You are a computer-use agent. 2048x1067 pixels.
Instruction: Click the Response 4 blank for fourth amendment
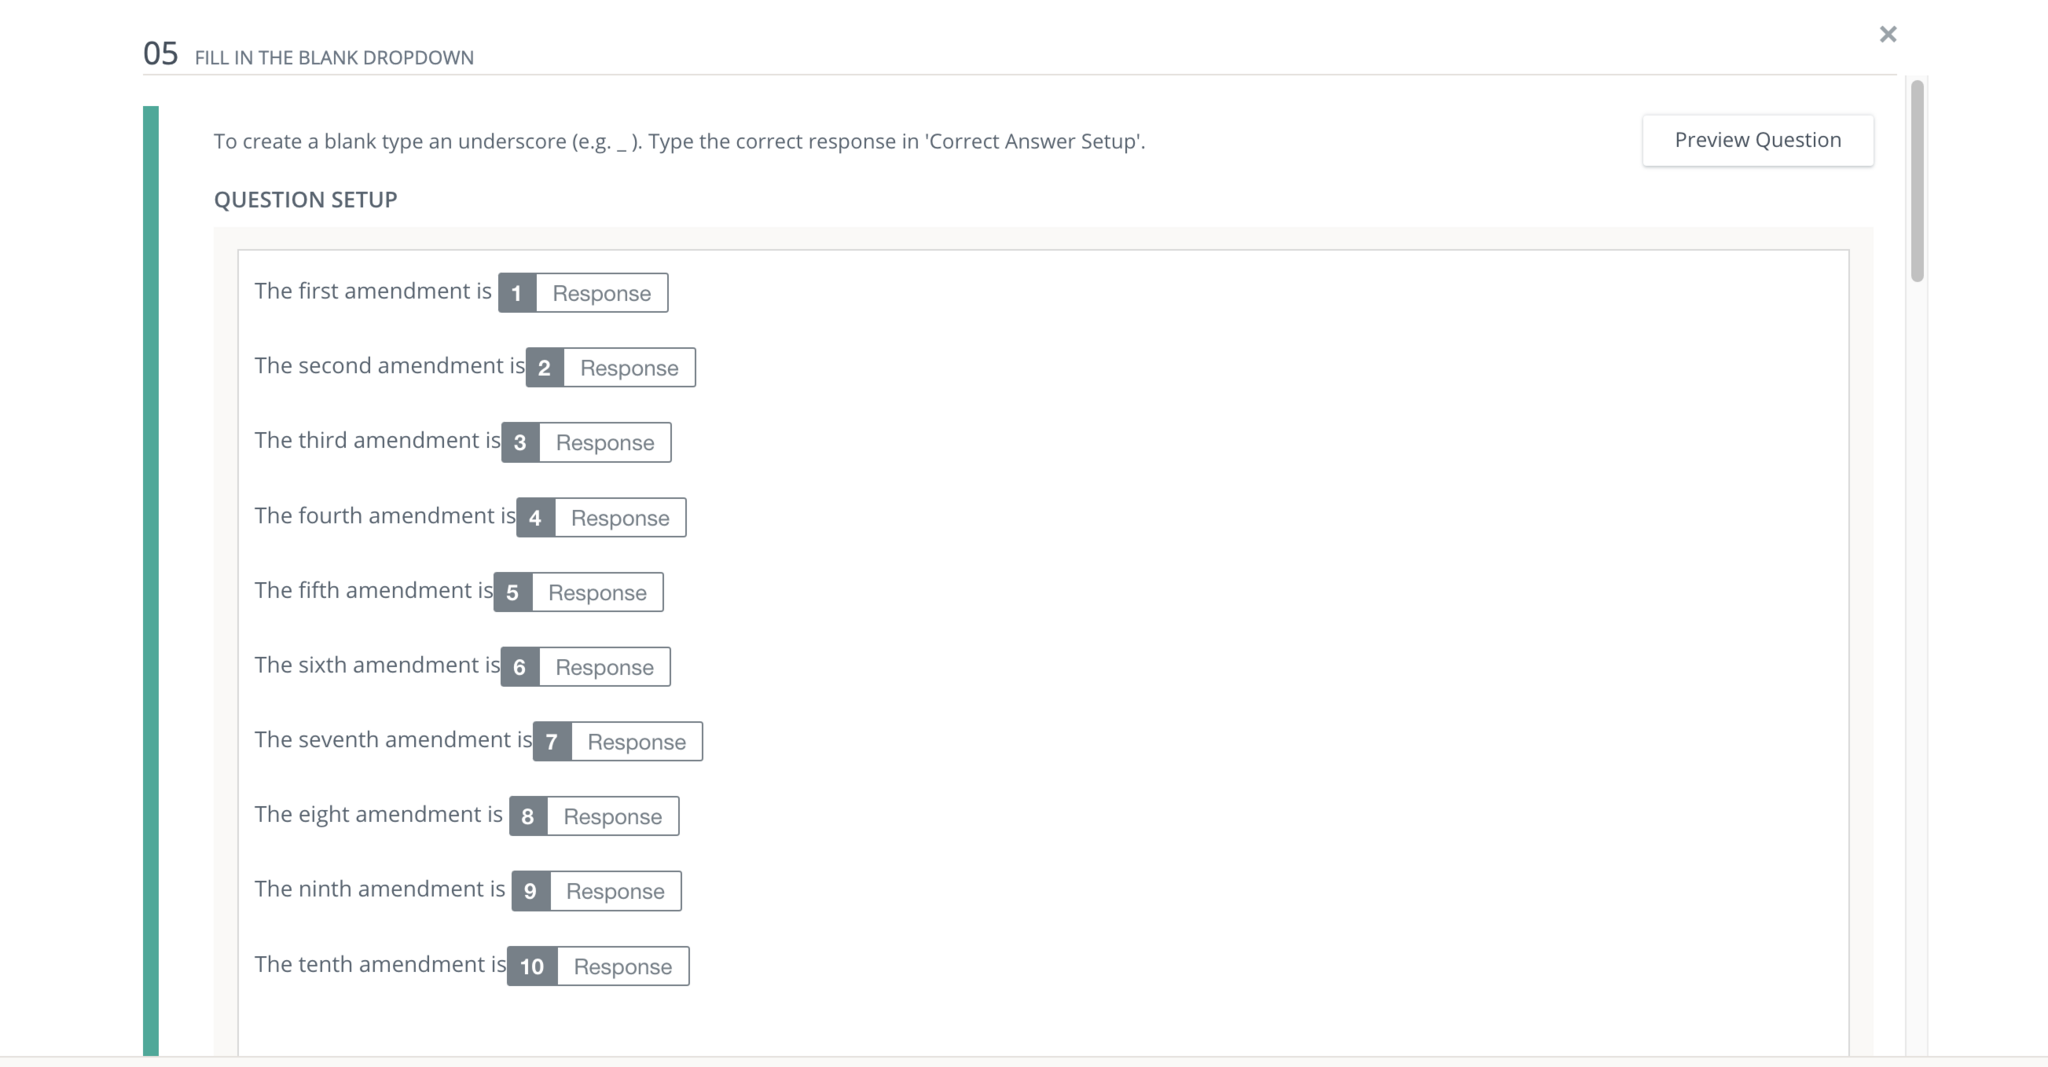click(619, 518)
